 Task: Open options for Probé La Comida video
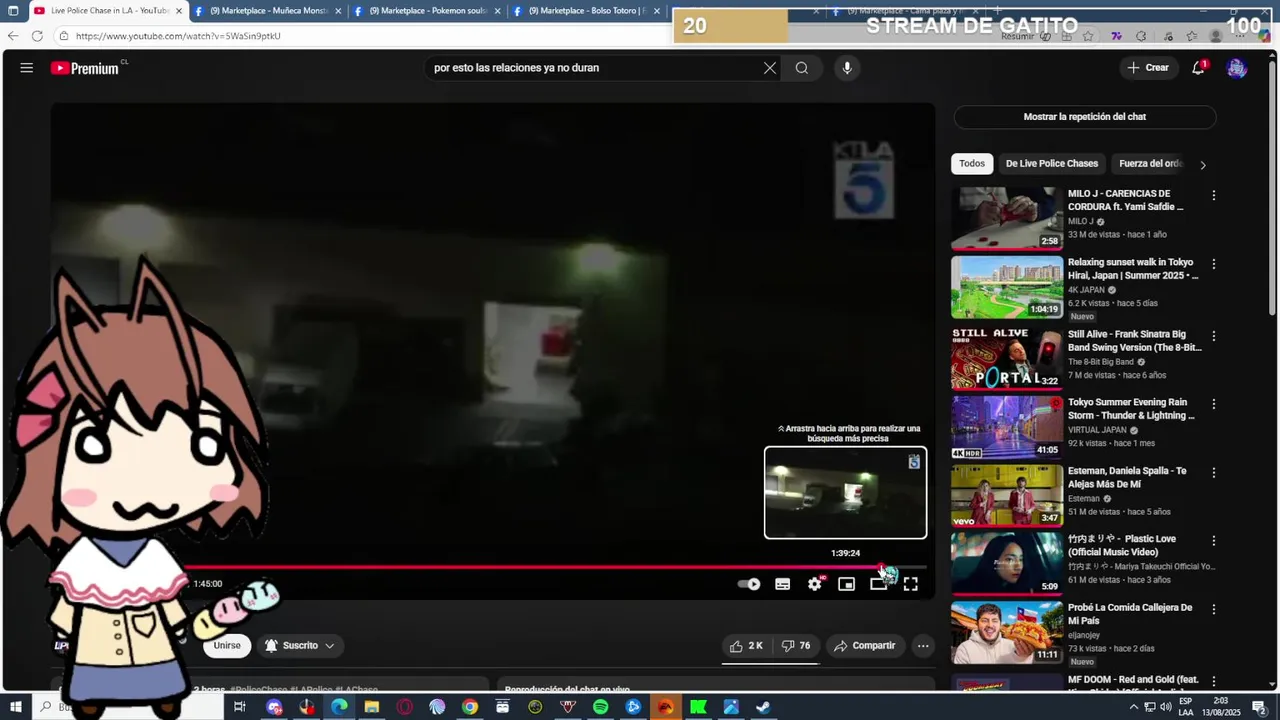click(x=1214, y=609)
